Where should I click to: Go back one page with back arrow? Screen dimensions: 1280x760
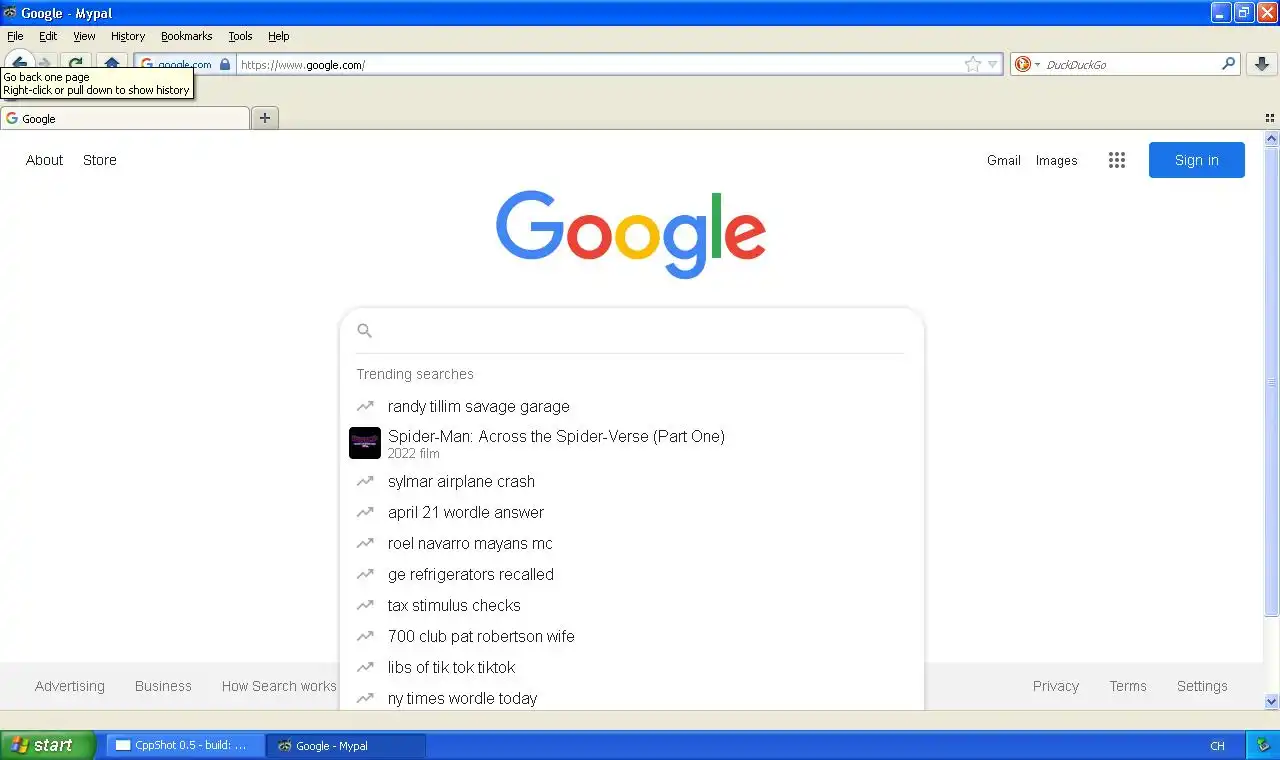pyautogui.click(x=20, y=62)
